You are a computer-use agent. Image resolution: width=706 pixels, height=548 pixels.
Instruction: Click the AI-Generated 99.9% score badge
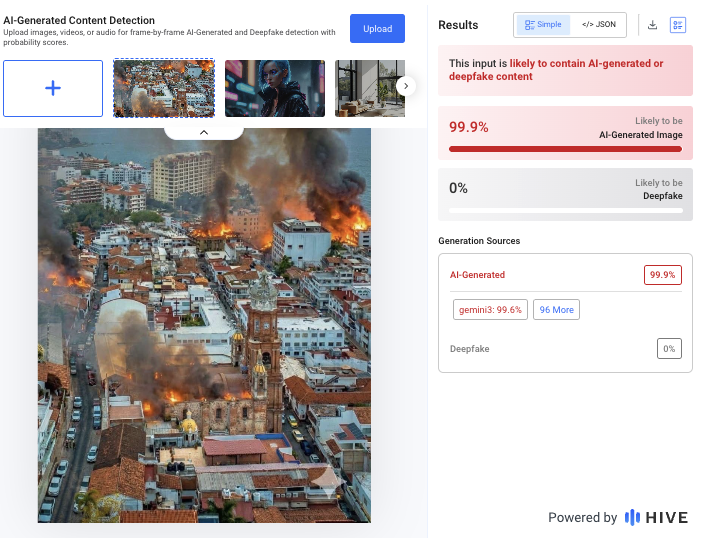(x=662, y=275)
